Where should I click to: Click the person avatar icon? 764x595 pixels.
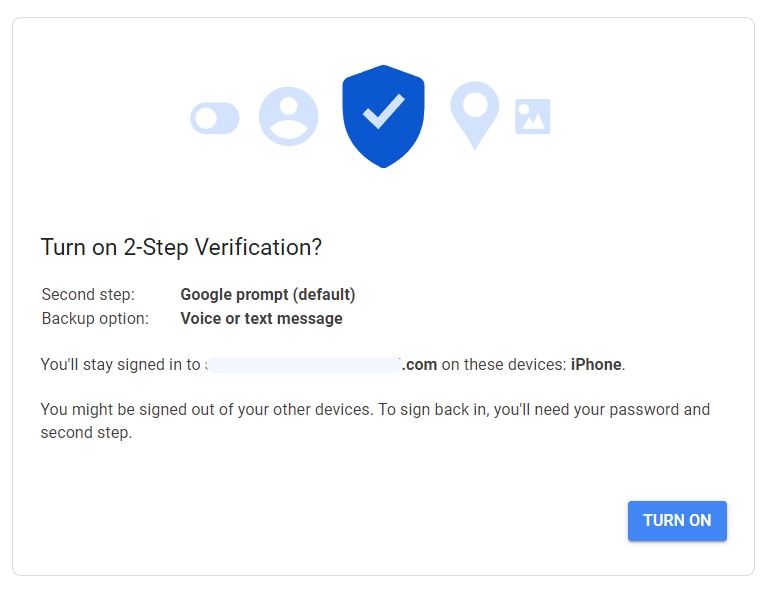pos(288,117)
